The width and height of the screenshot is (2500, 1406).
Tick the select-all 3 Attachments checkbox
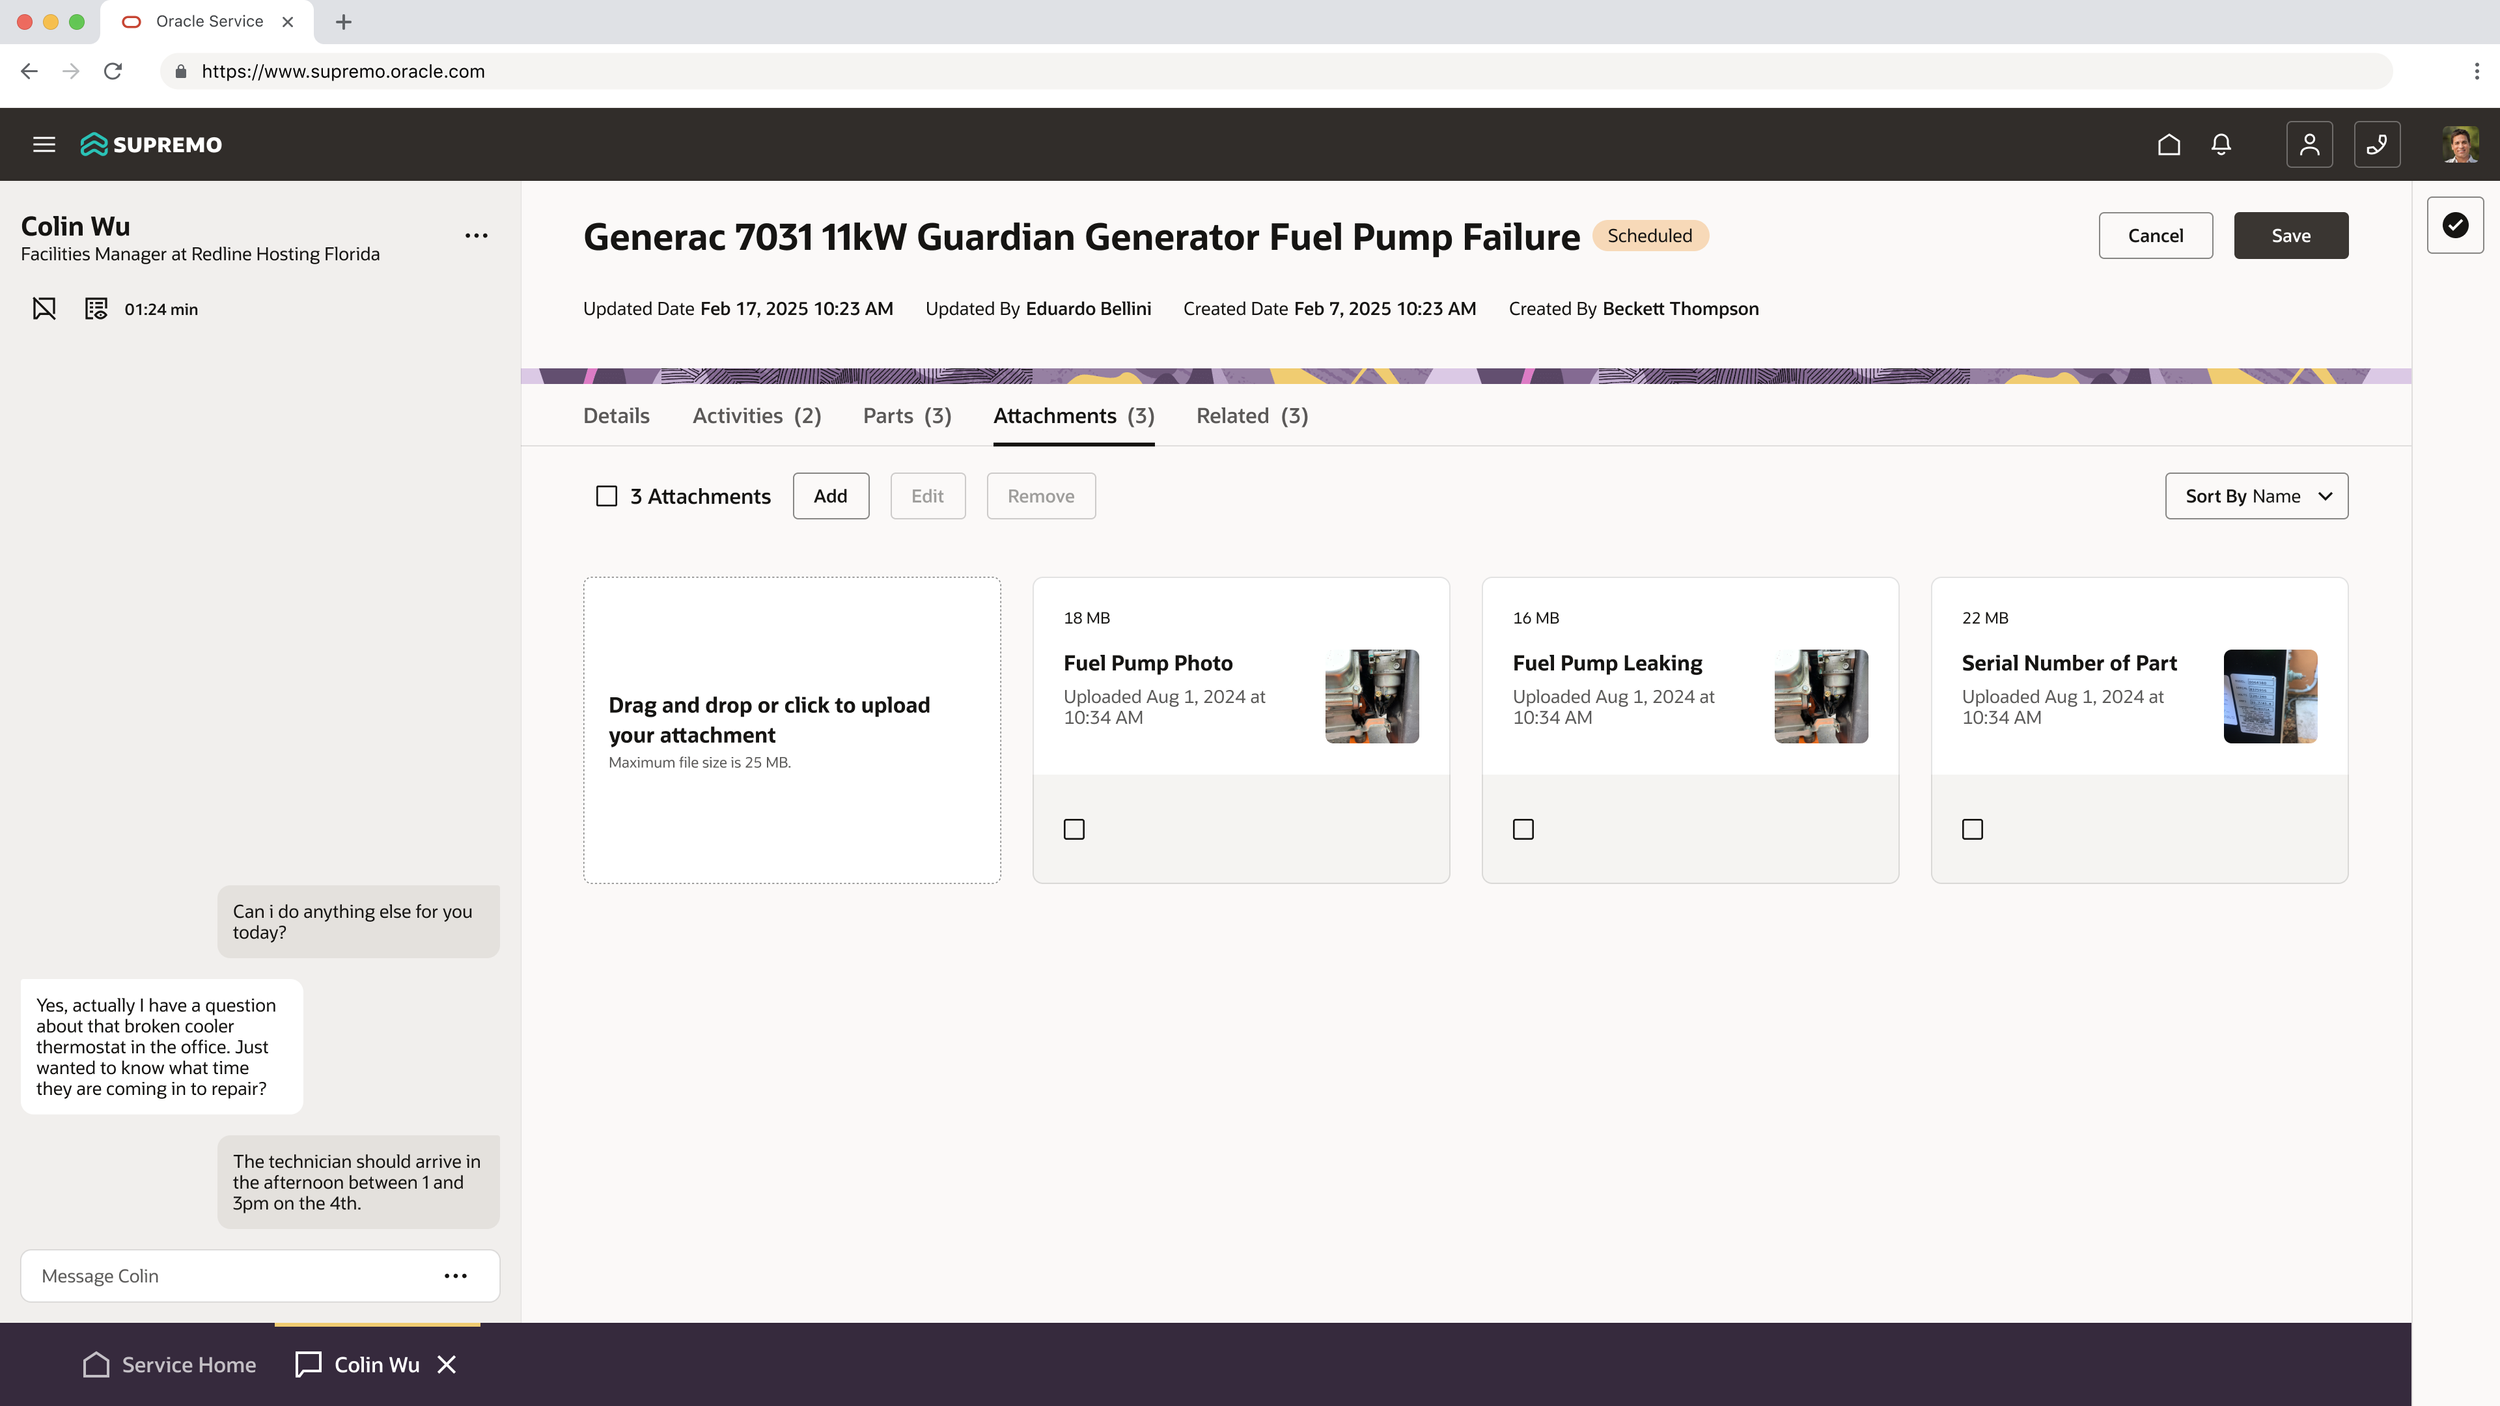click(606, 496)
